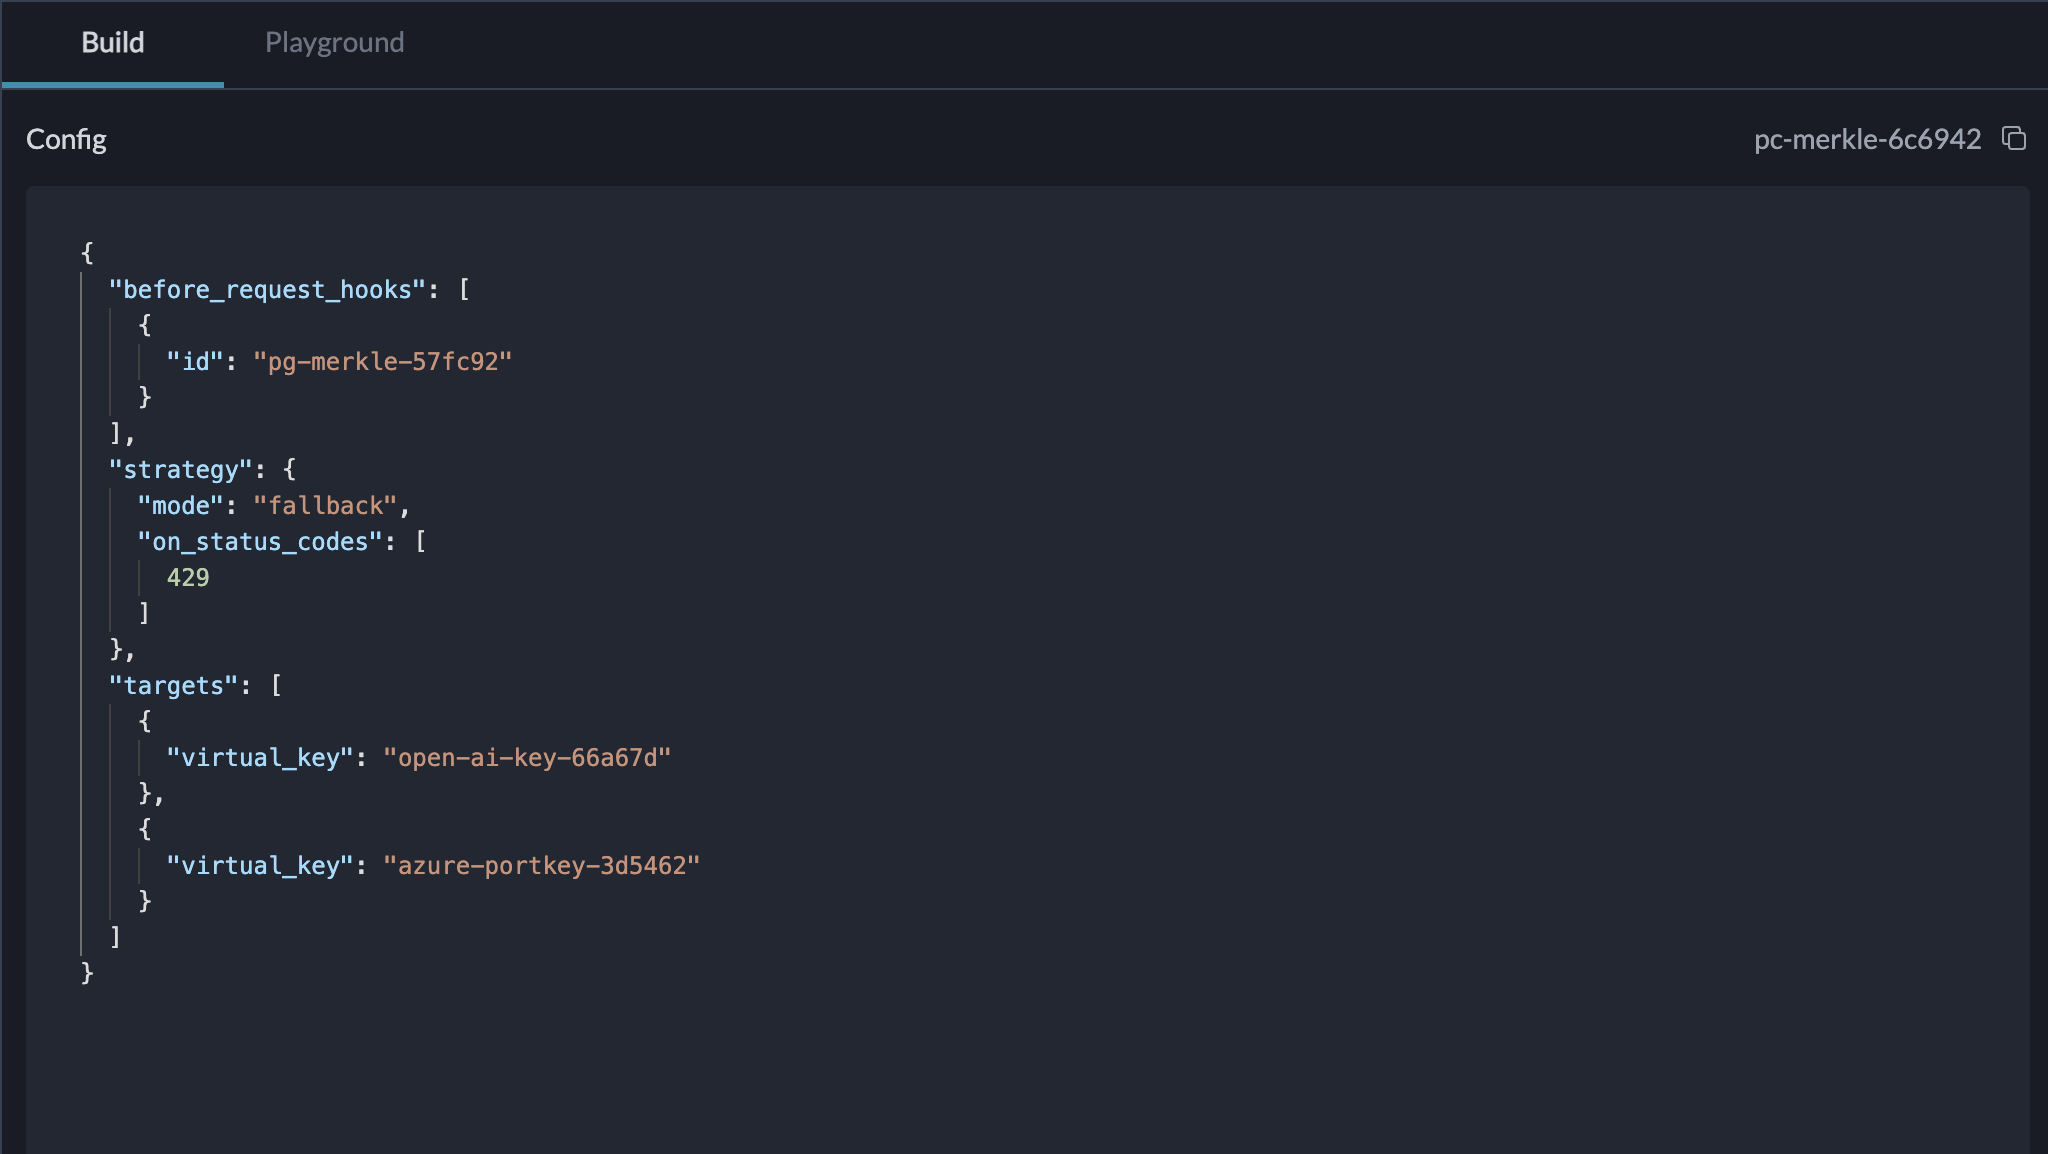This screenshot has width=2048, height=1154.
Task: Click the pc-merkle-6c6942 config identifier text
Action: coord(1866,139)
